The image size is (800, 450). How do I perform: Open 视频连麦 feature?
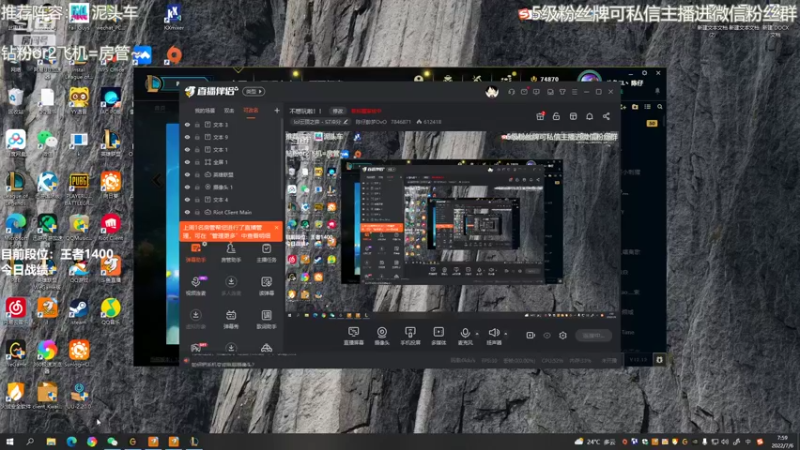point(196,286)
